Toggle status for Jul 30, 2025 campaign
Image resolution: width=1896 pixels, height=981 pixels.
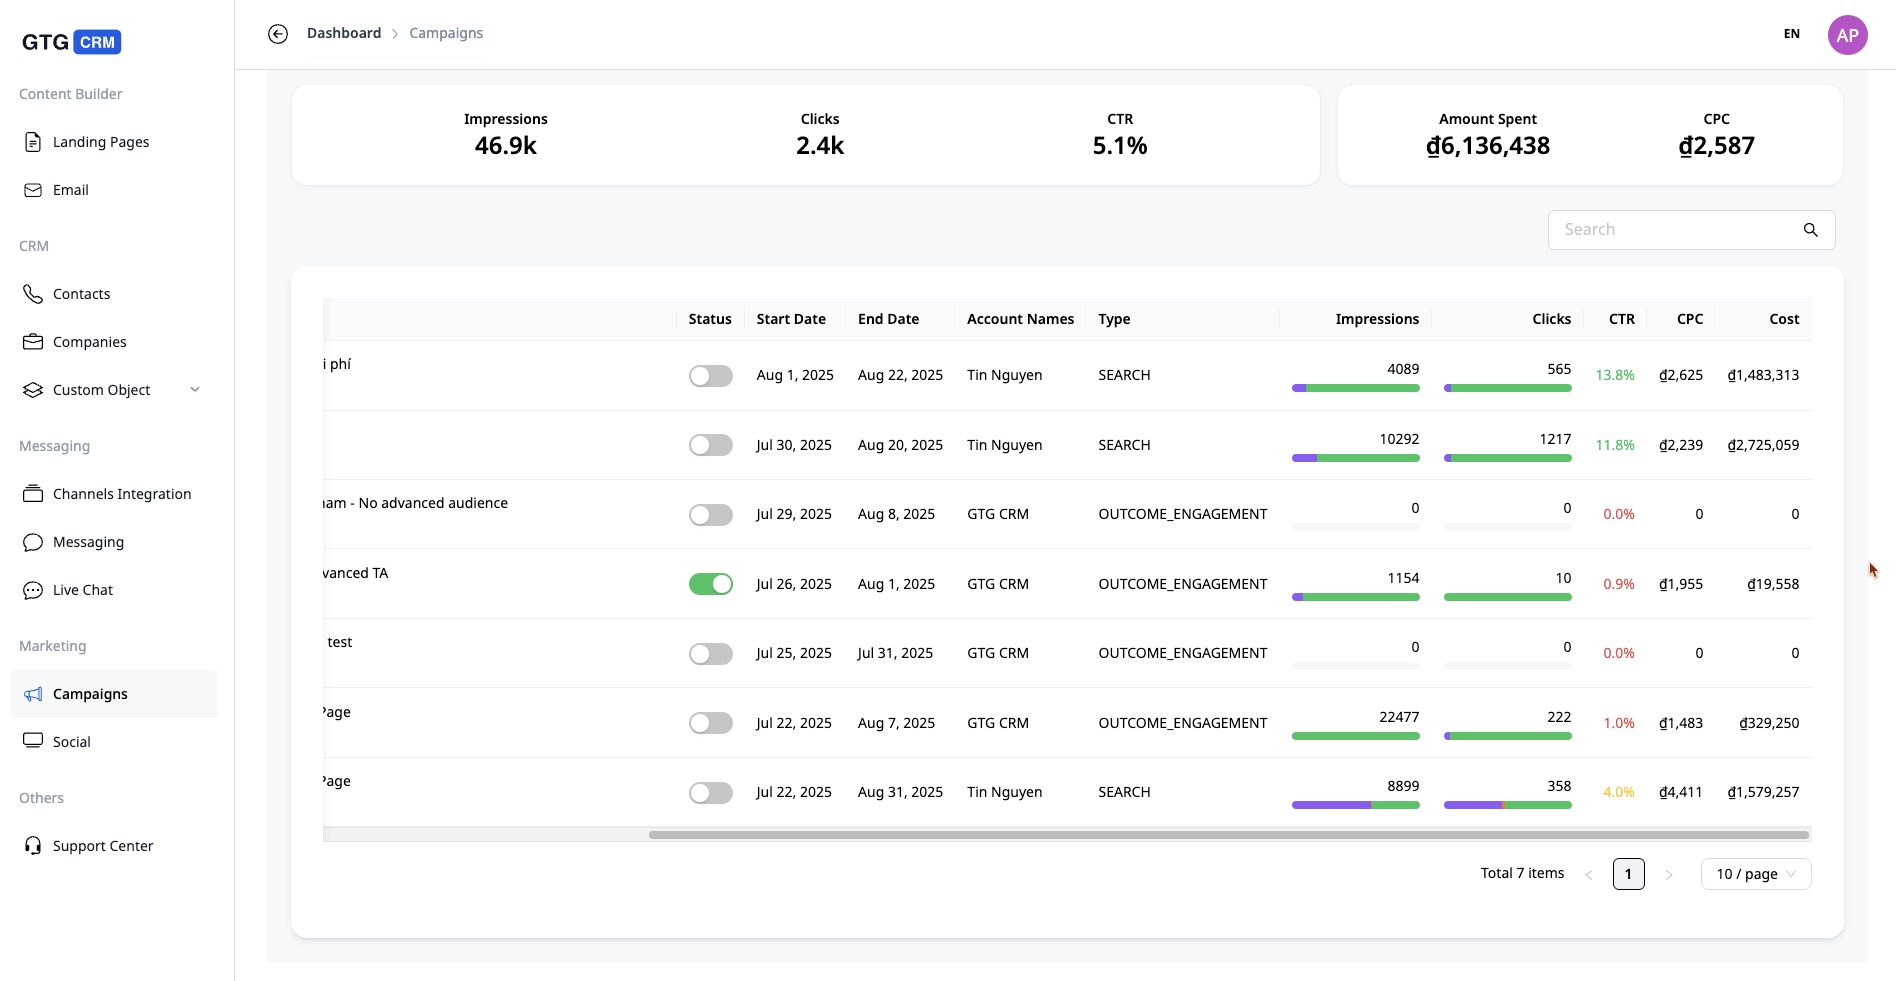coord(711,445)
